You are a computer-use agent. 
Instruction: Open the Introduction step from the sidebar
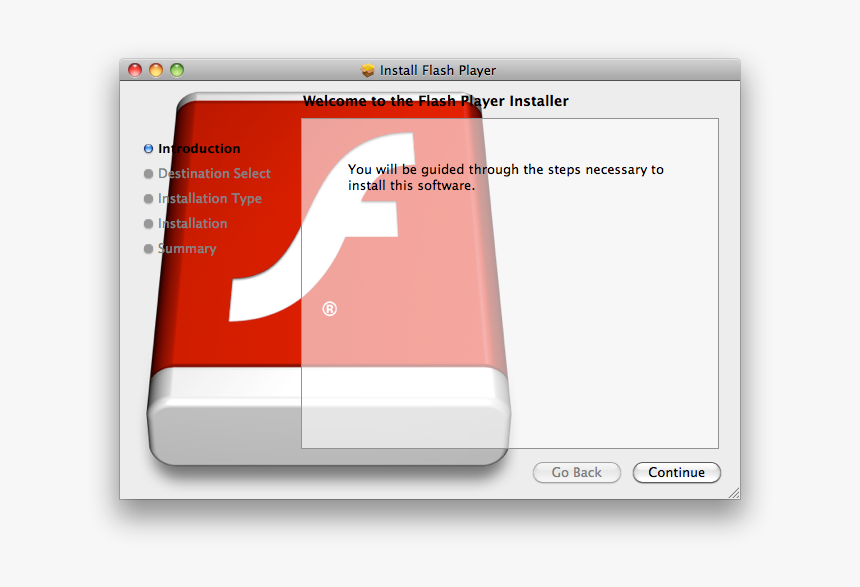(x=199, y=148)
